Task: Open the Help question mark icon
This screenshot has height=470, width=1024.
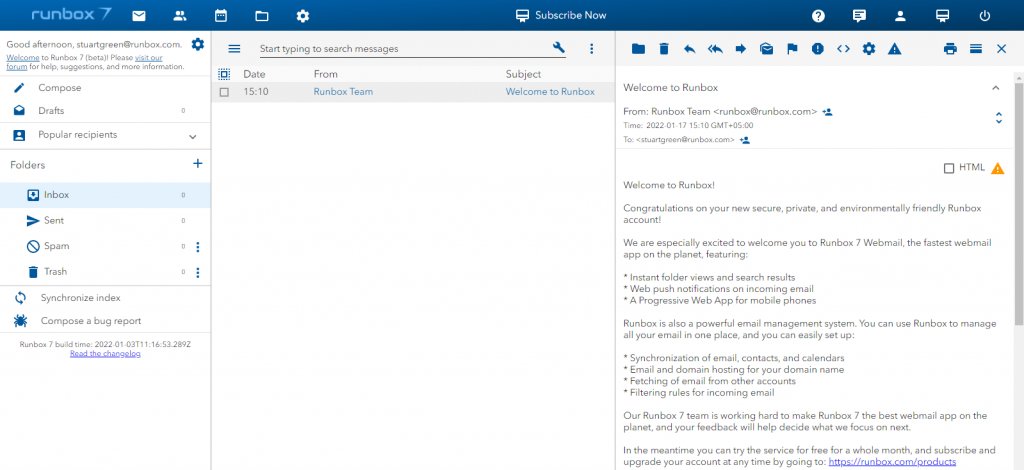Action: 818,16
